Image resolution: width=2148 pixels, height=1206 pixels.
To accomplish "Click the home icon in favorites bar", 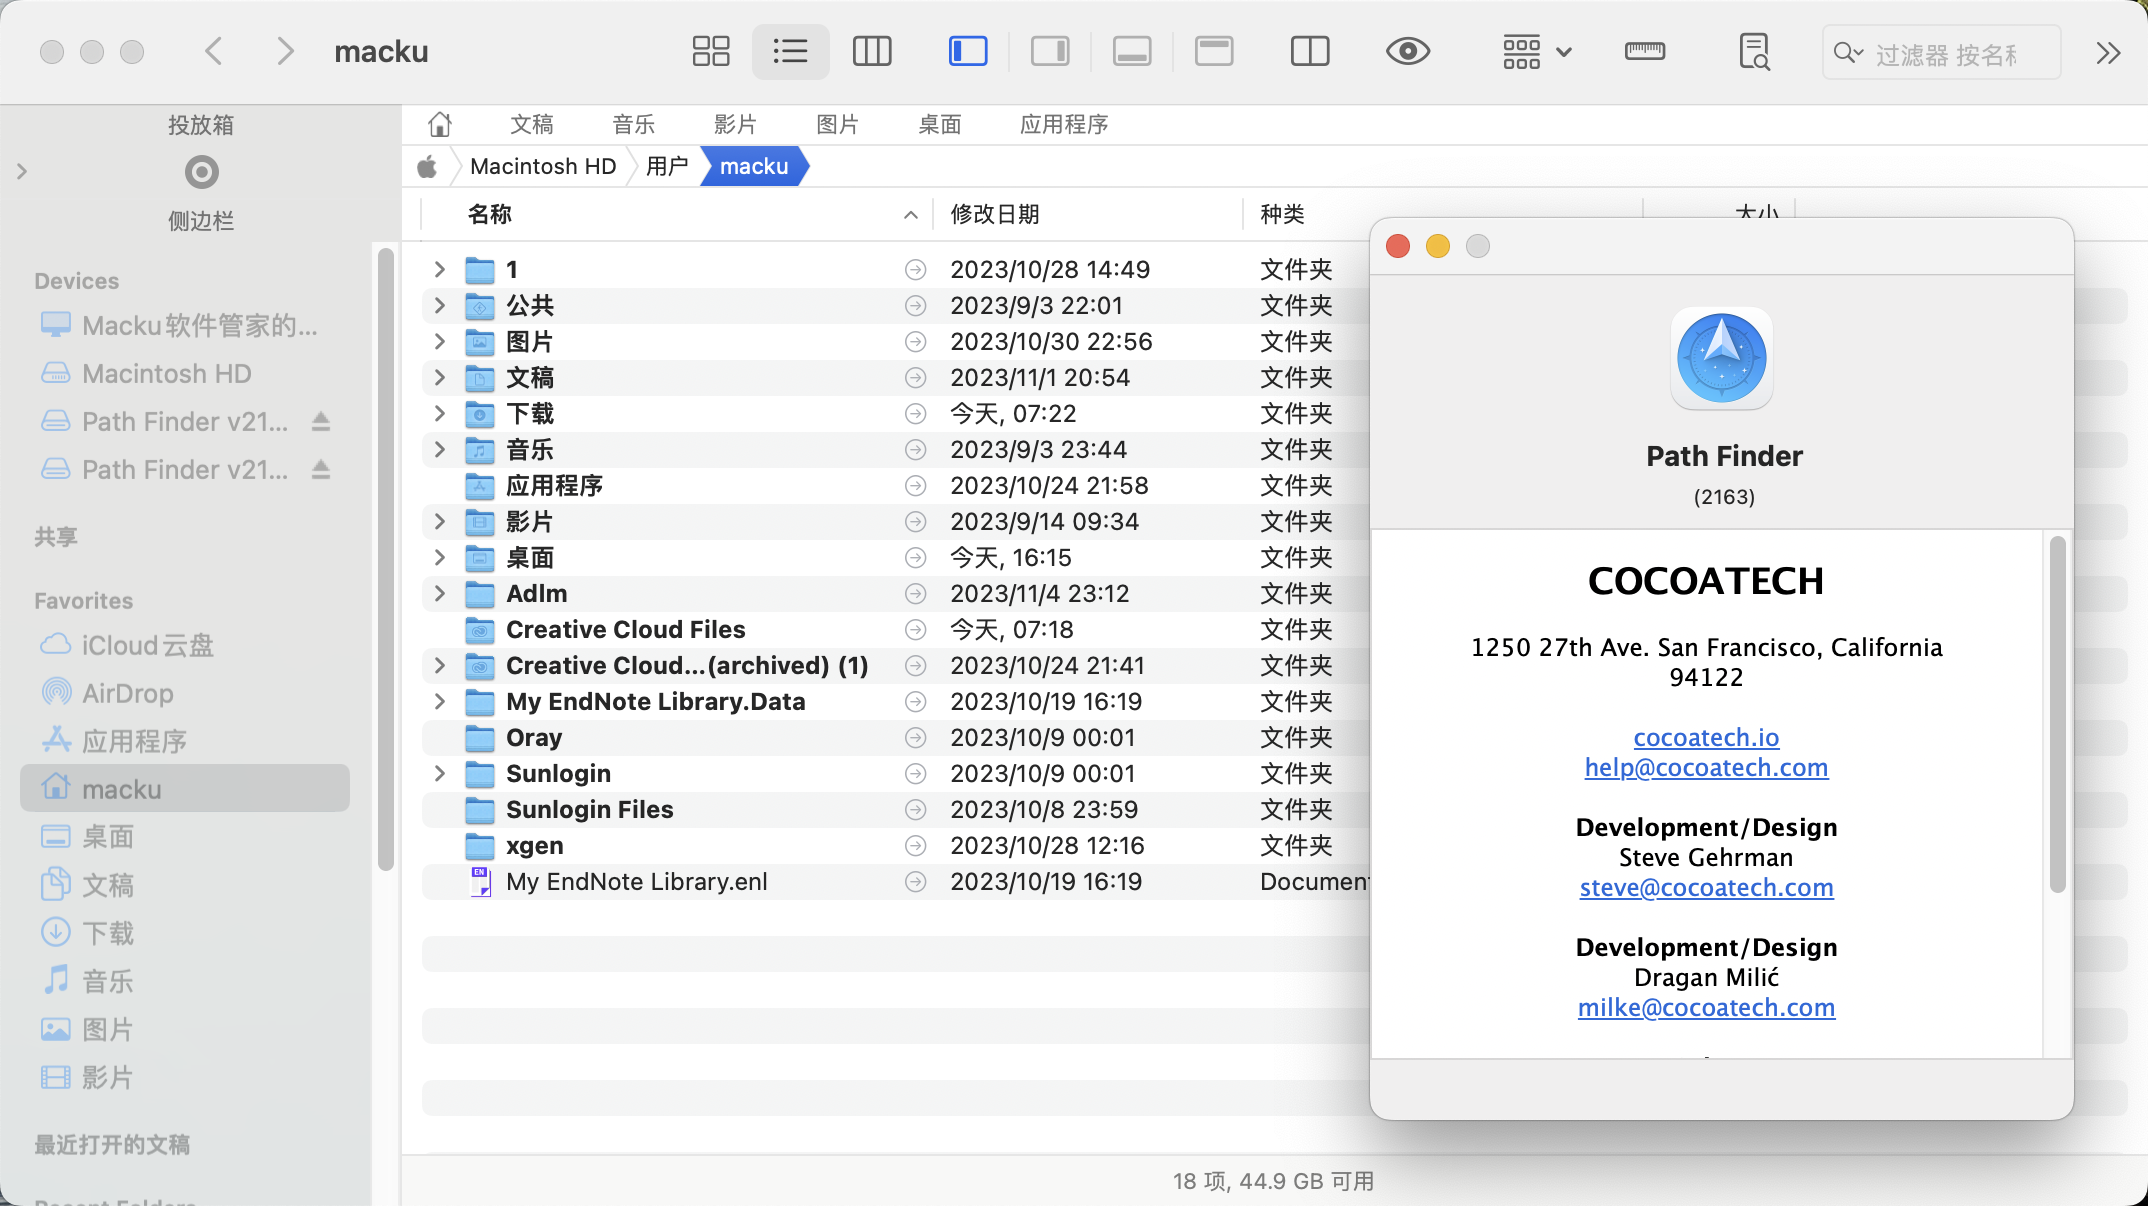I will [439, 124].
